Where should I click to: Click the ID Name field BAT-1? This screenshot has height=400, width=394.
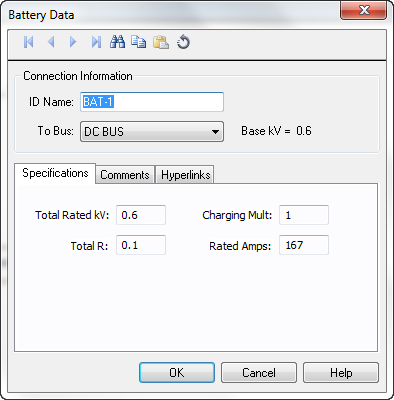tap(152, 102)
